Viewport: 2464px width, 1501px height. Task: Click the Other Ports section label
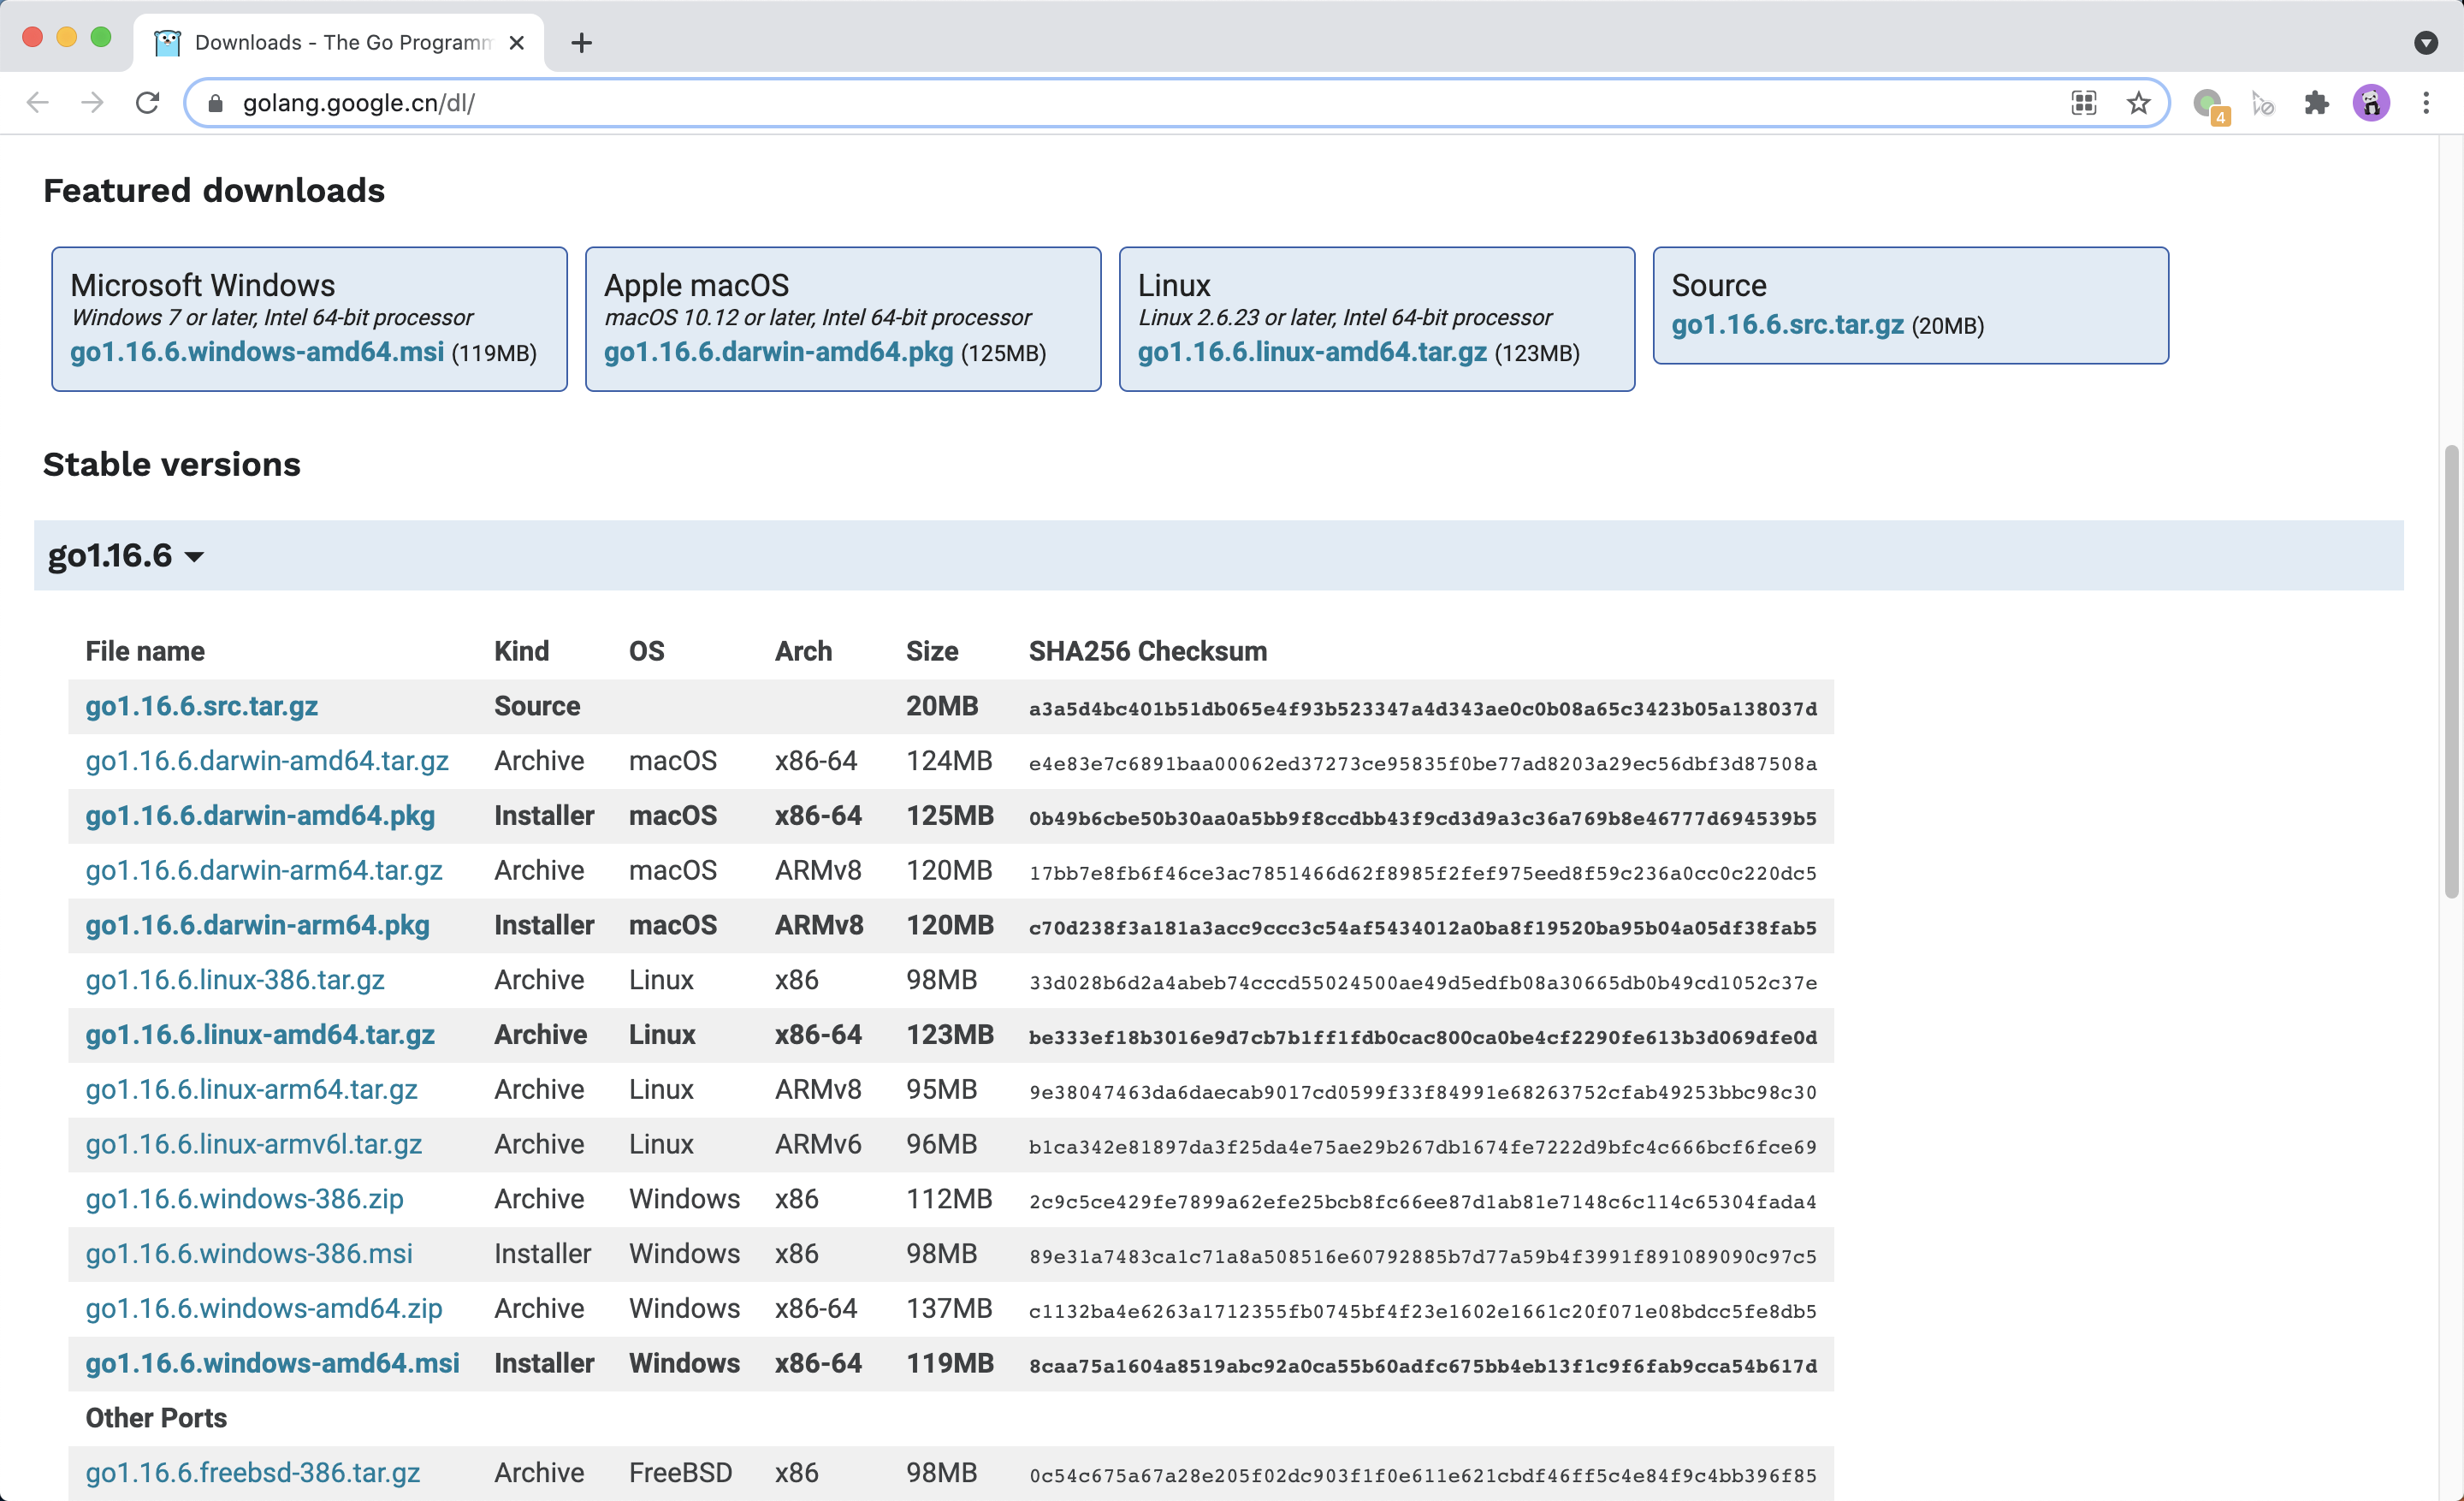click(156, 1418)
